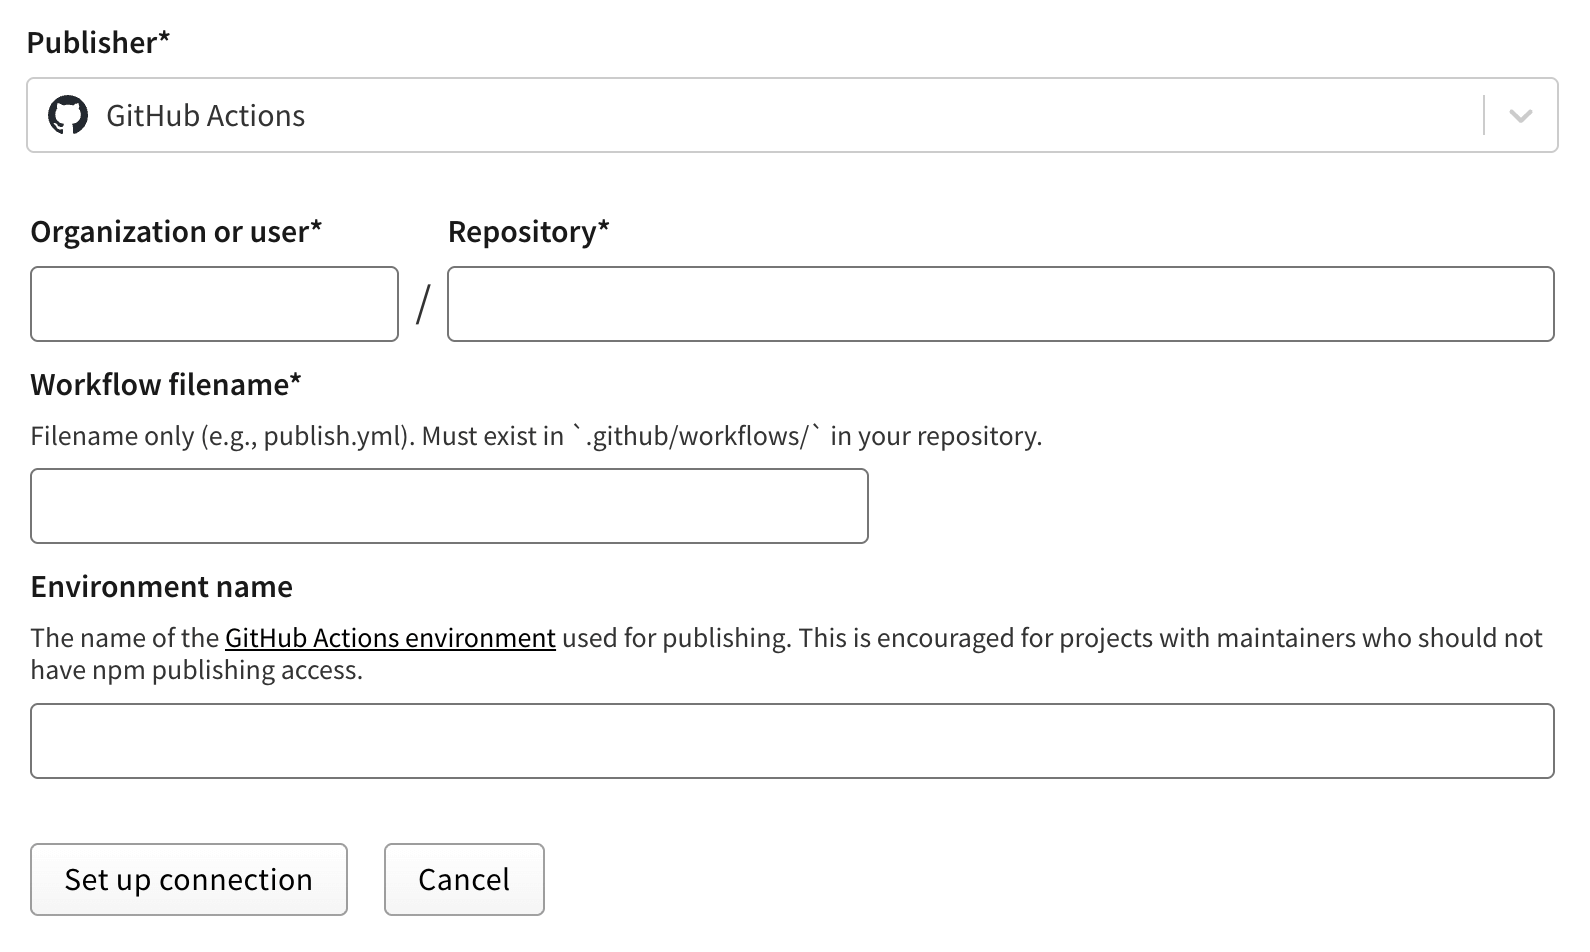Click the Workflow filename* label
The image size is (1590, 952).
[166, 385]
